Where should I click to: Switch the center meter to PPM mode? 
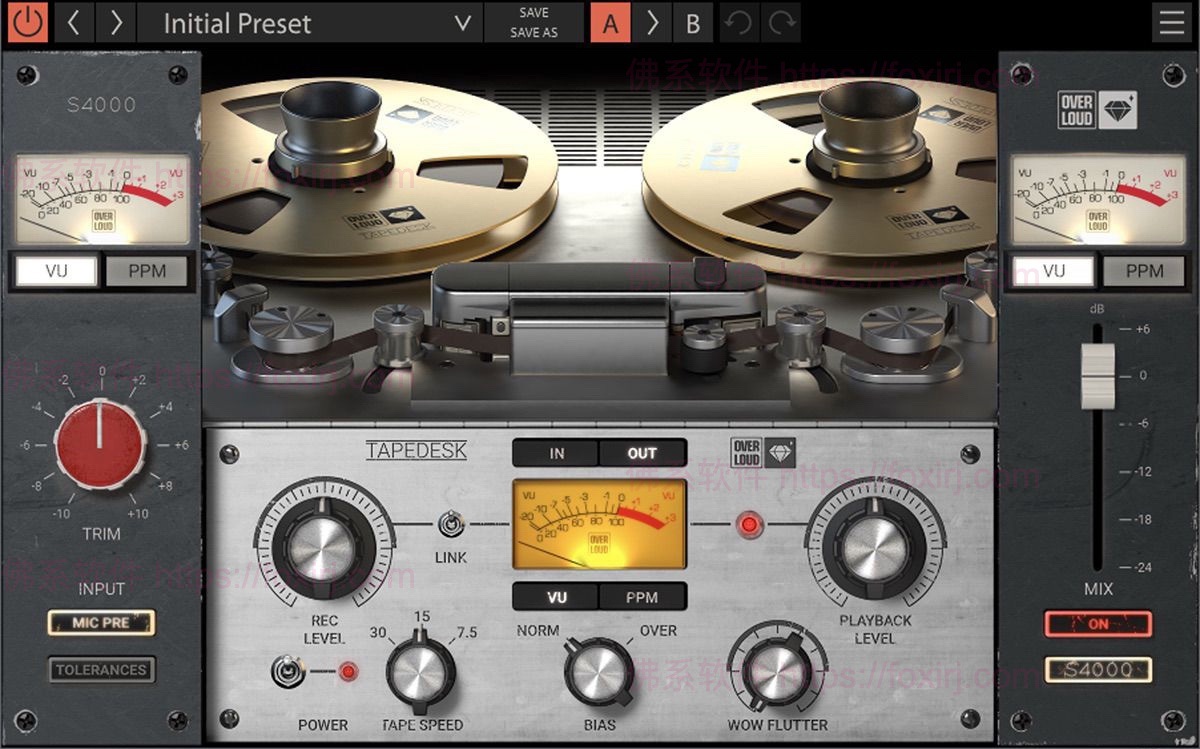pos(640,597)
